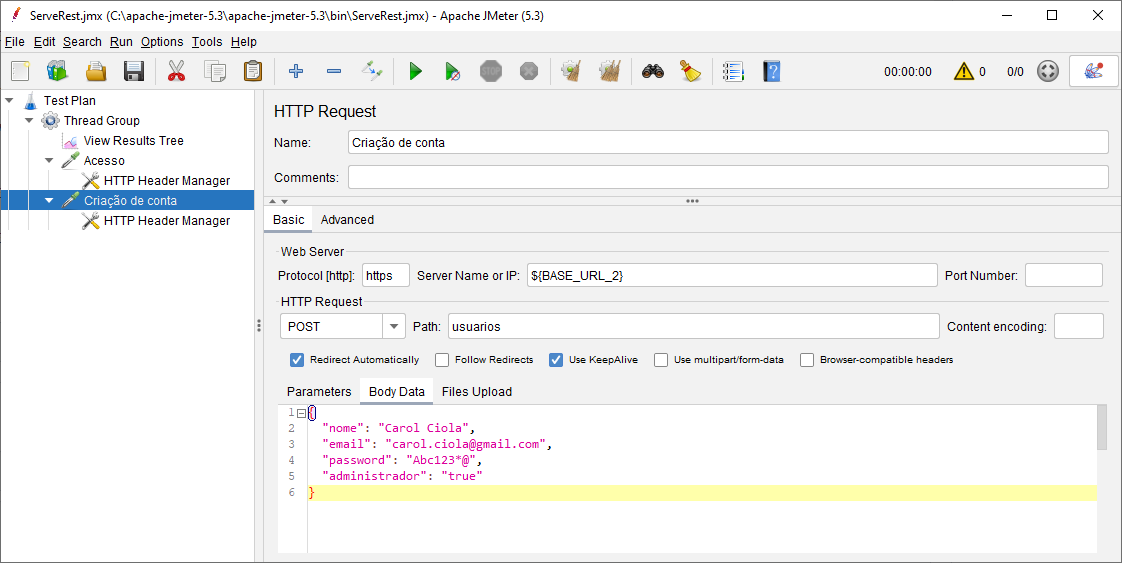Collapse the Acesso sampler node

49,161
